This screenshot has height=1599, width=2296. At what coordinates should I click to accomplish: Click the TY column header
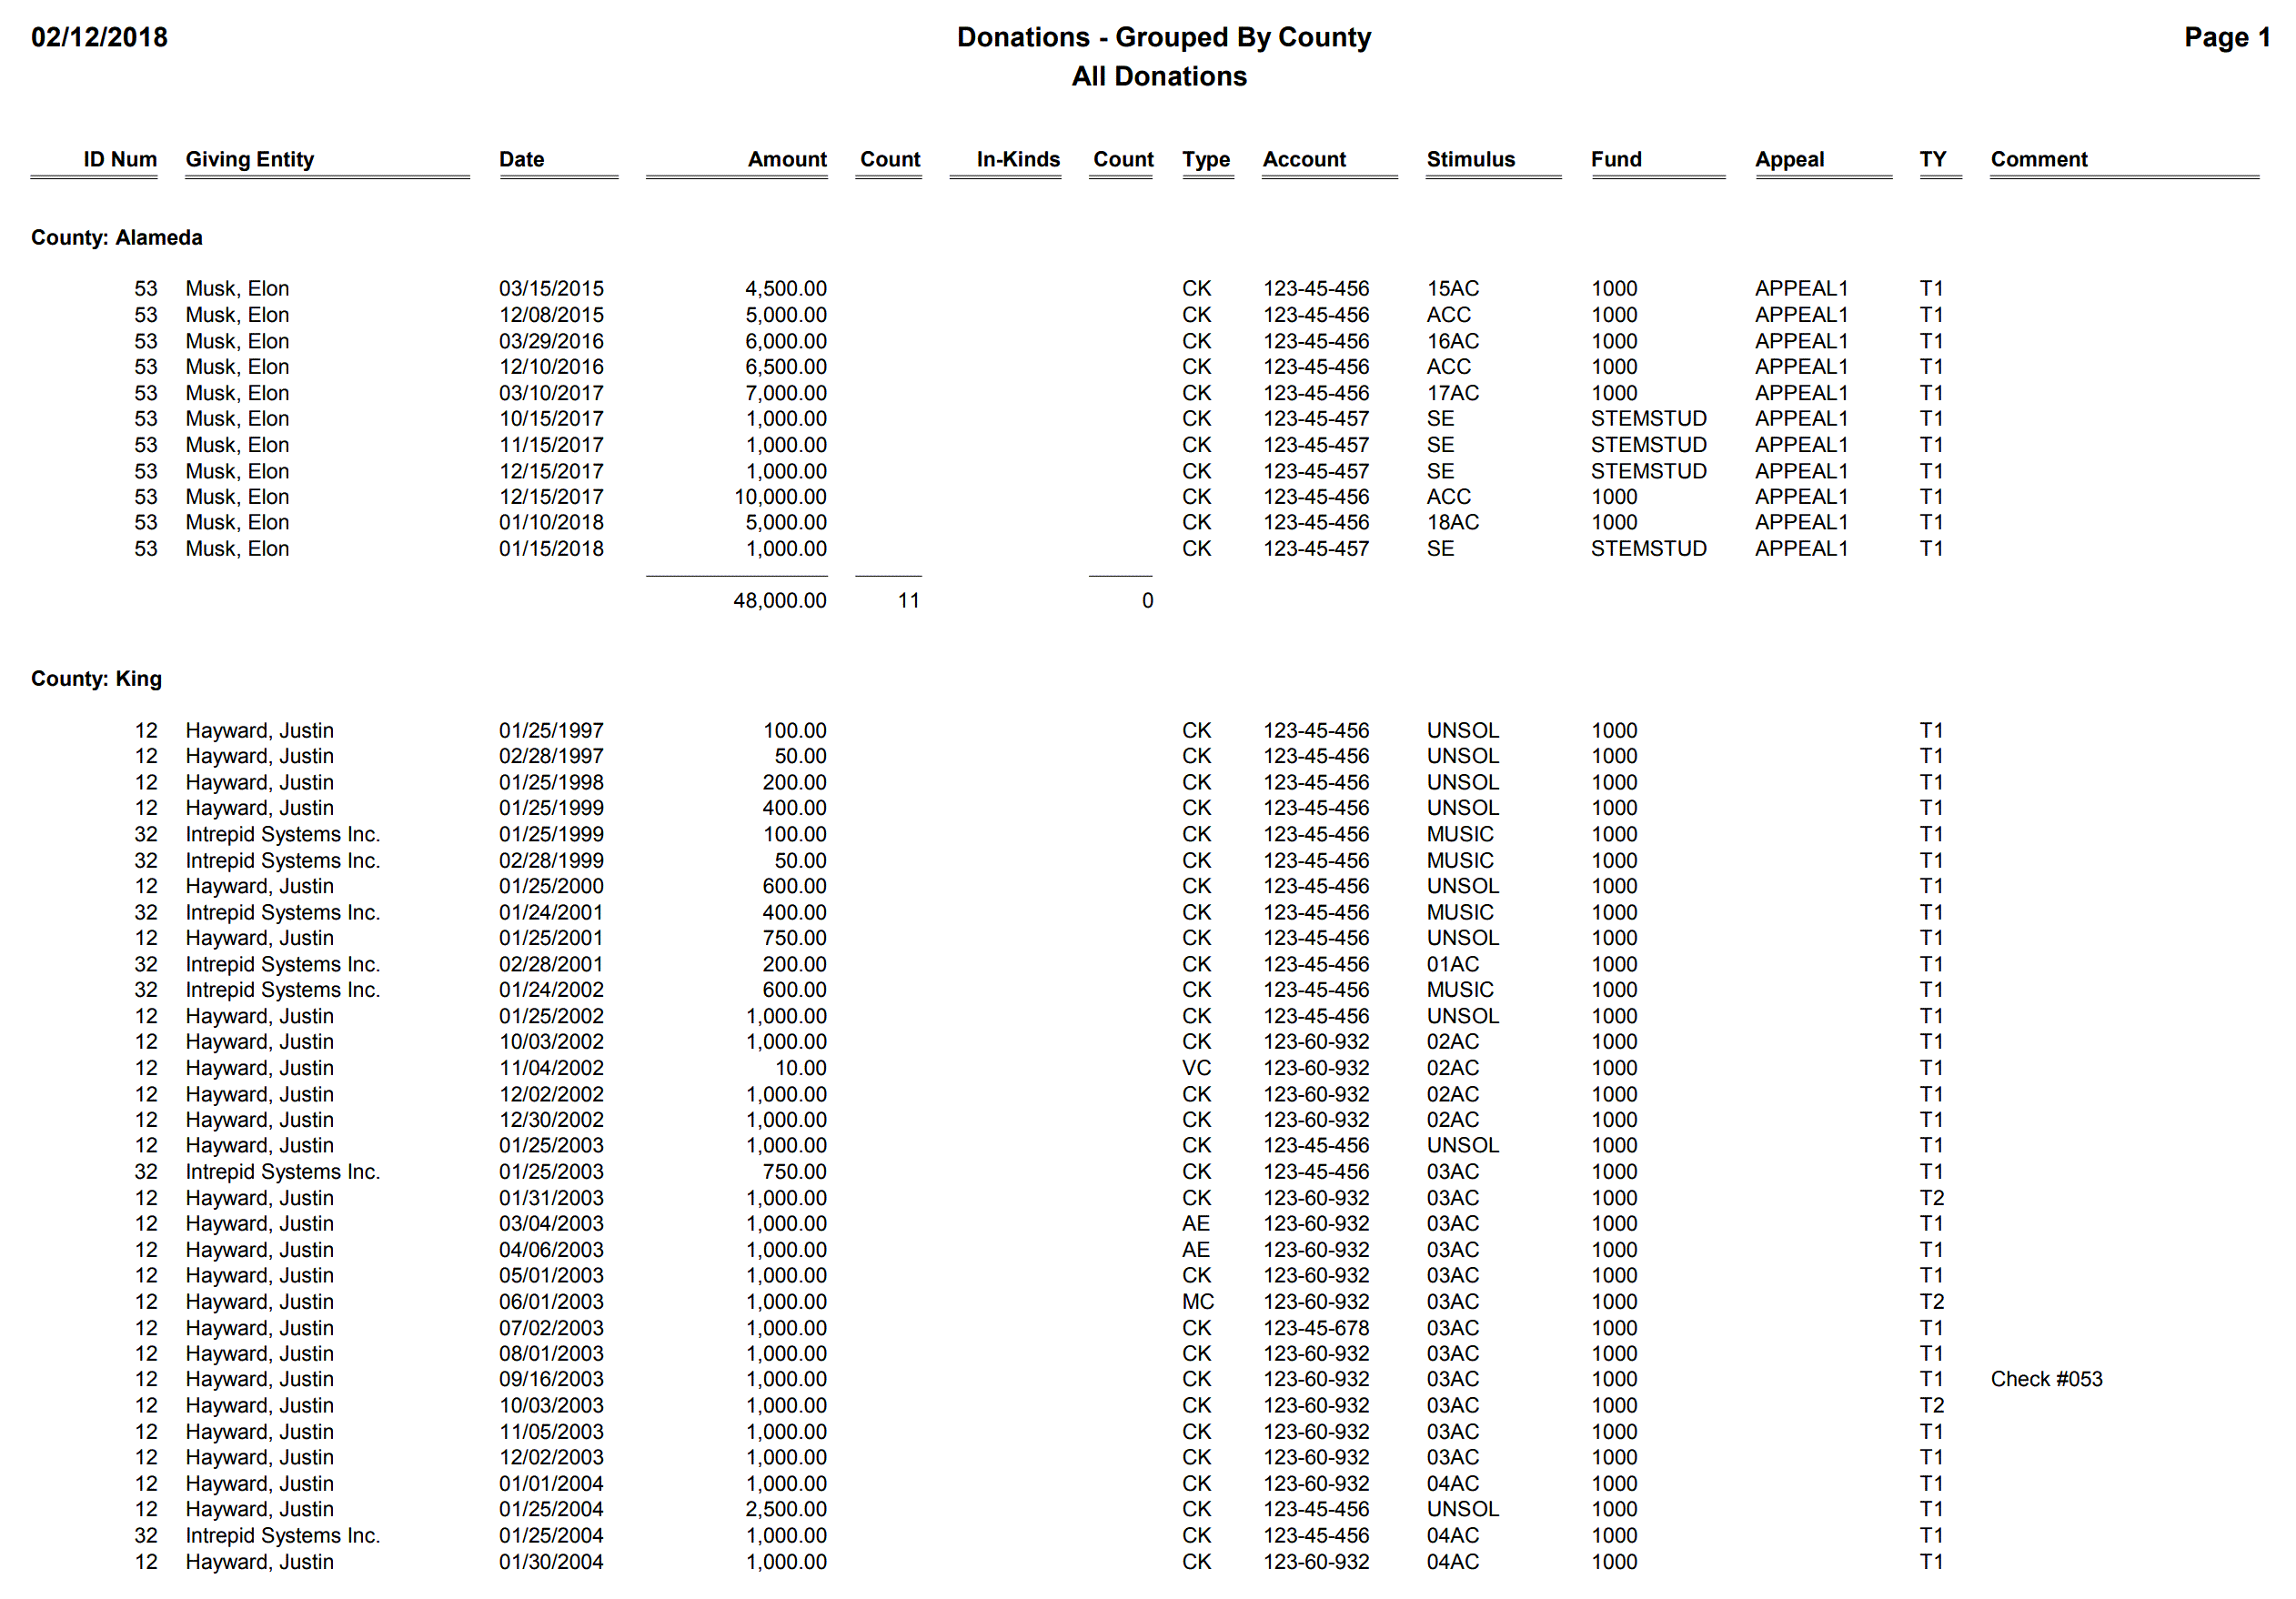(1932, 160)
